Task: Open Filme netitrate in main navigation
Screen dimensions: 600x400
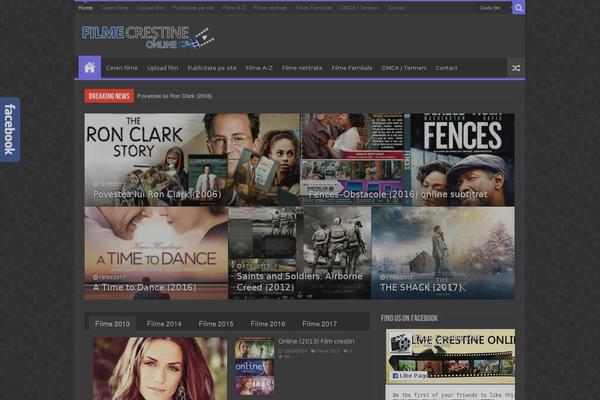Action: 302,68
